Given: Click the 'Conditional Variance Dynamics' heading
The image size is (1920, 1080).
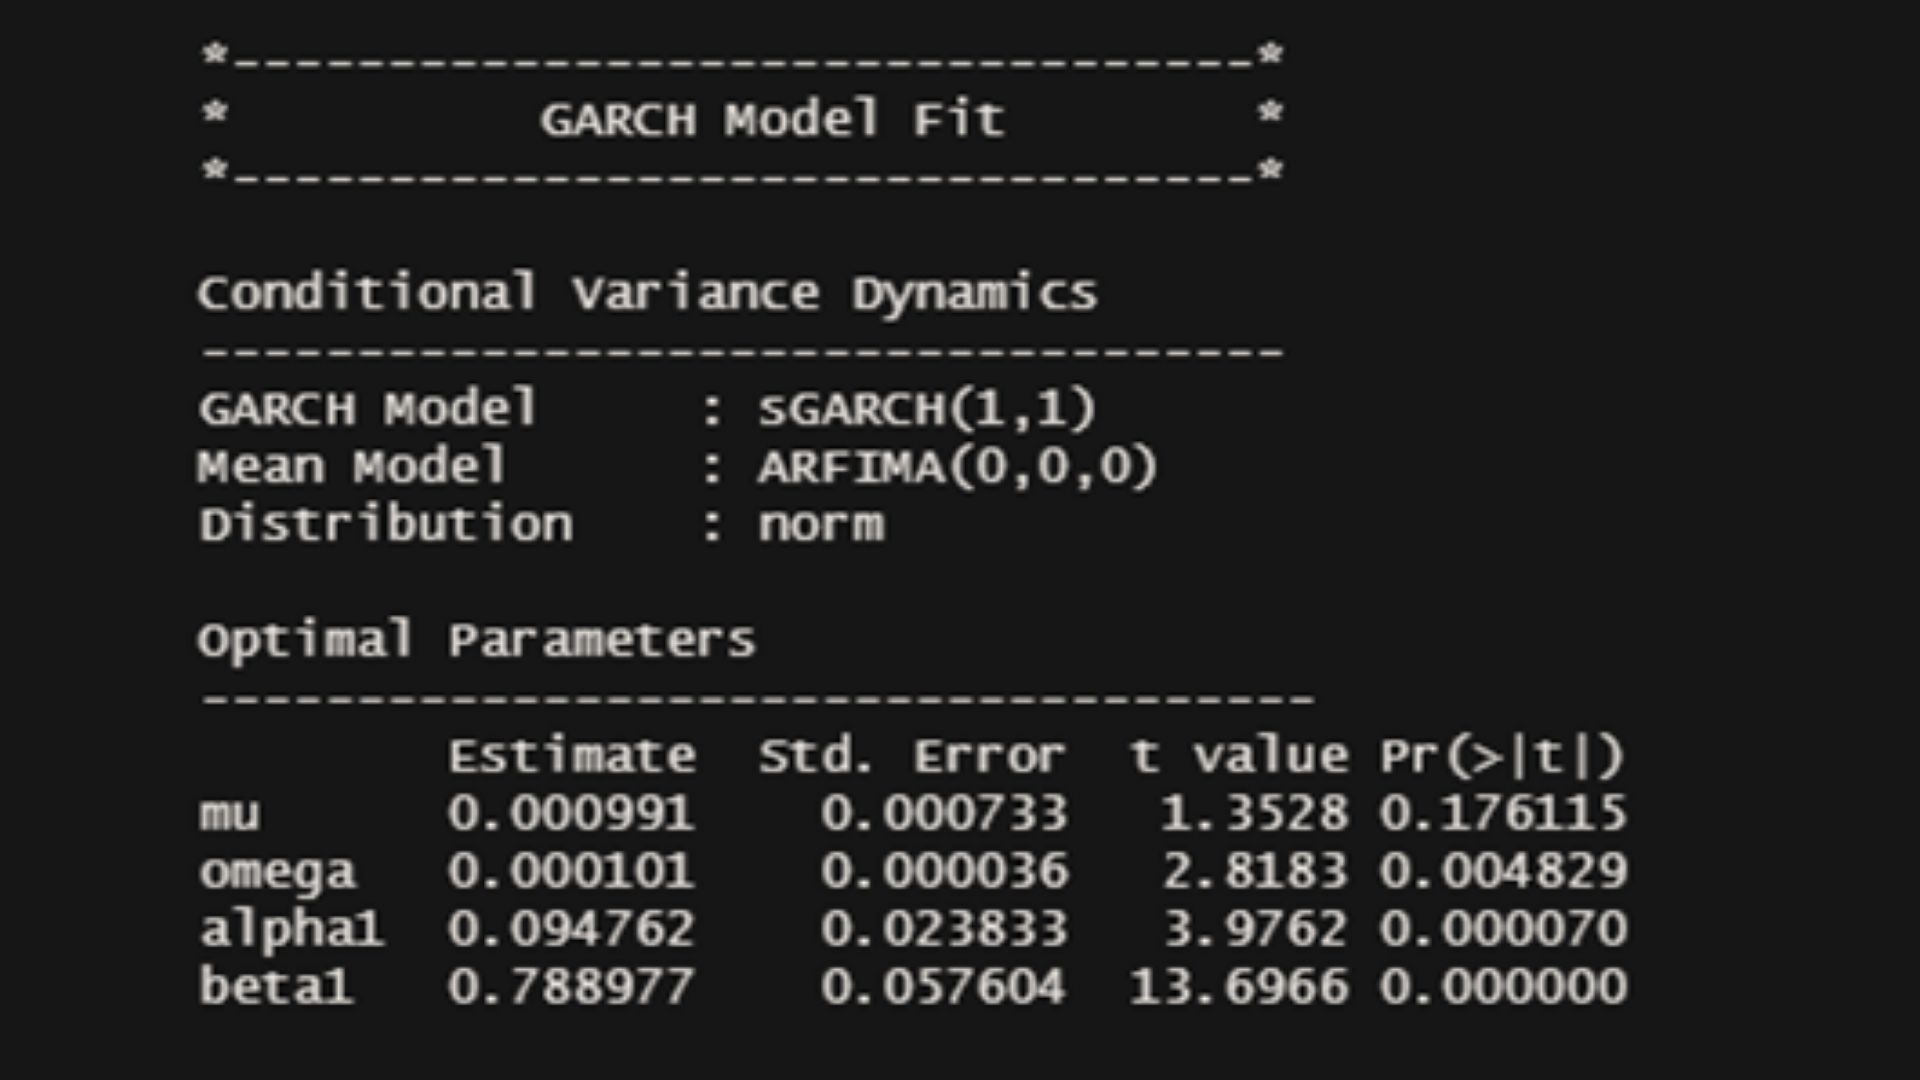Looking at the screenshot, I should pyautogui.click(x=647, y=294).
